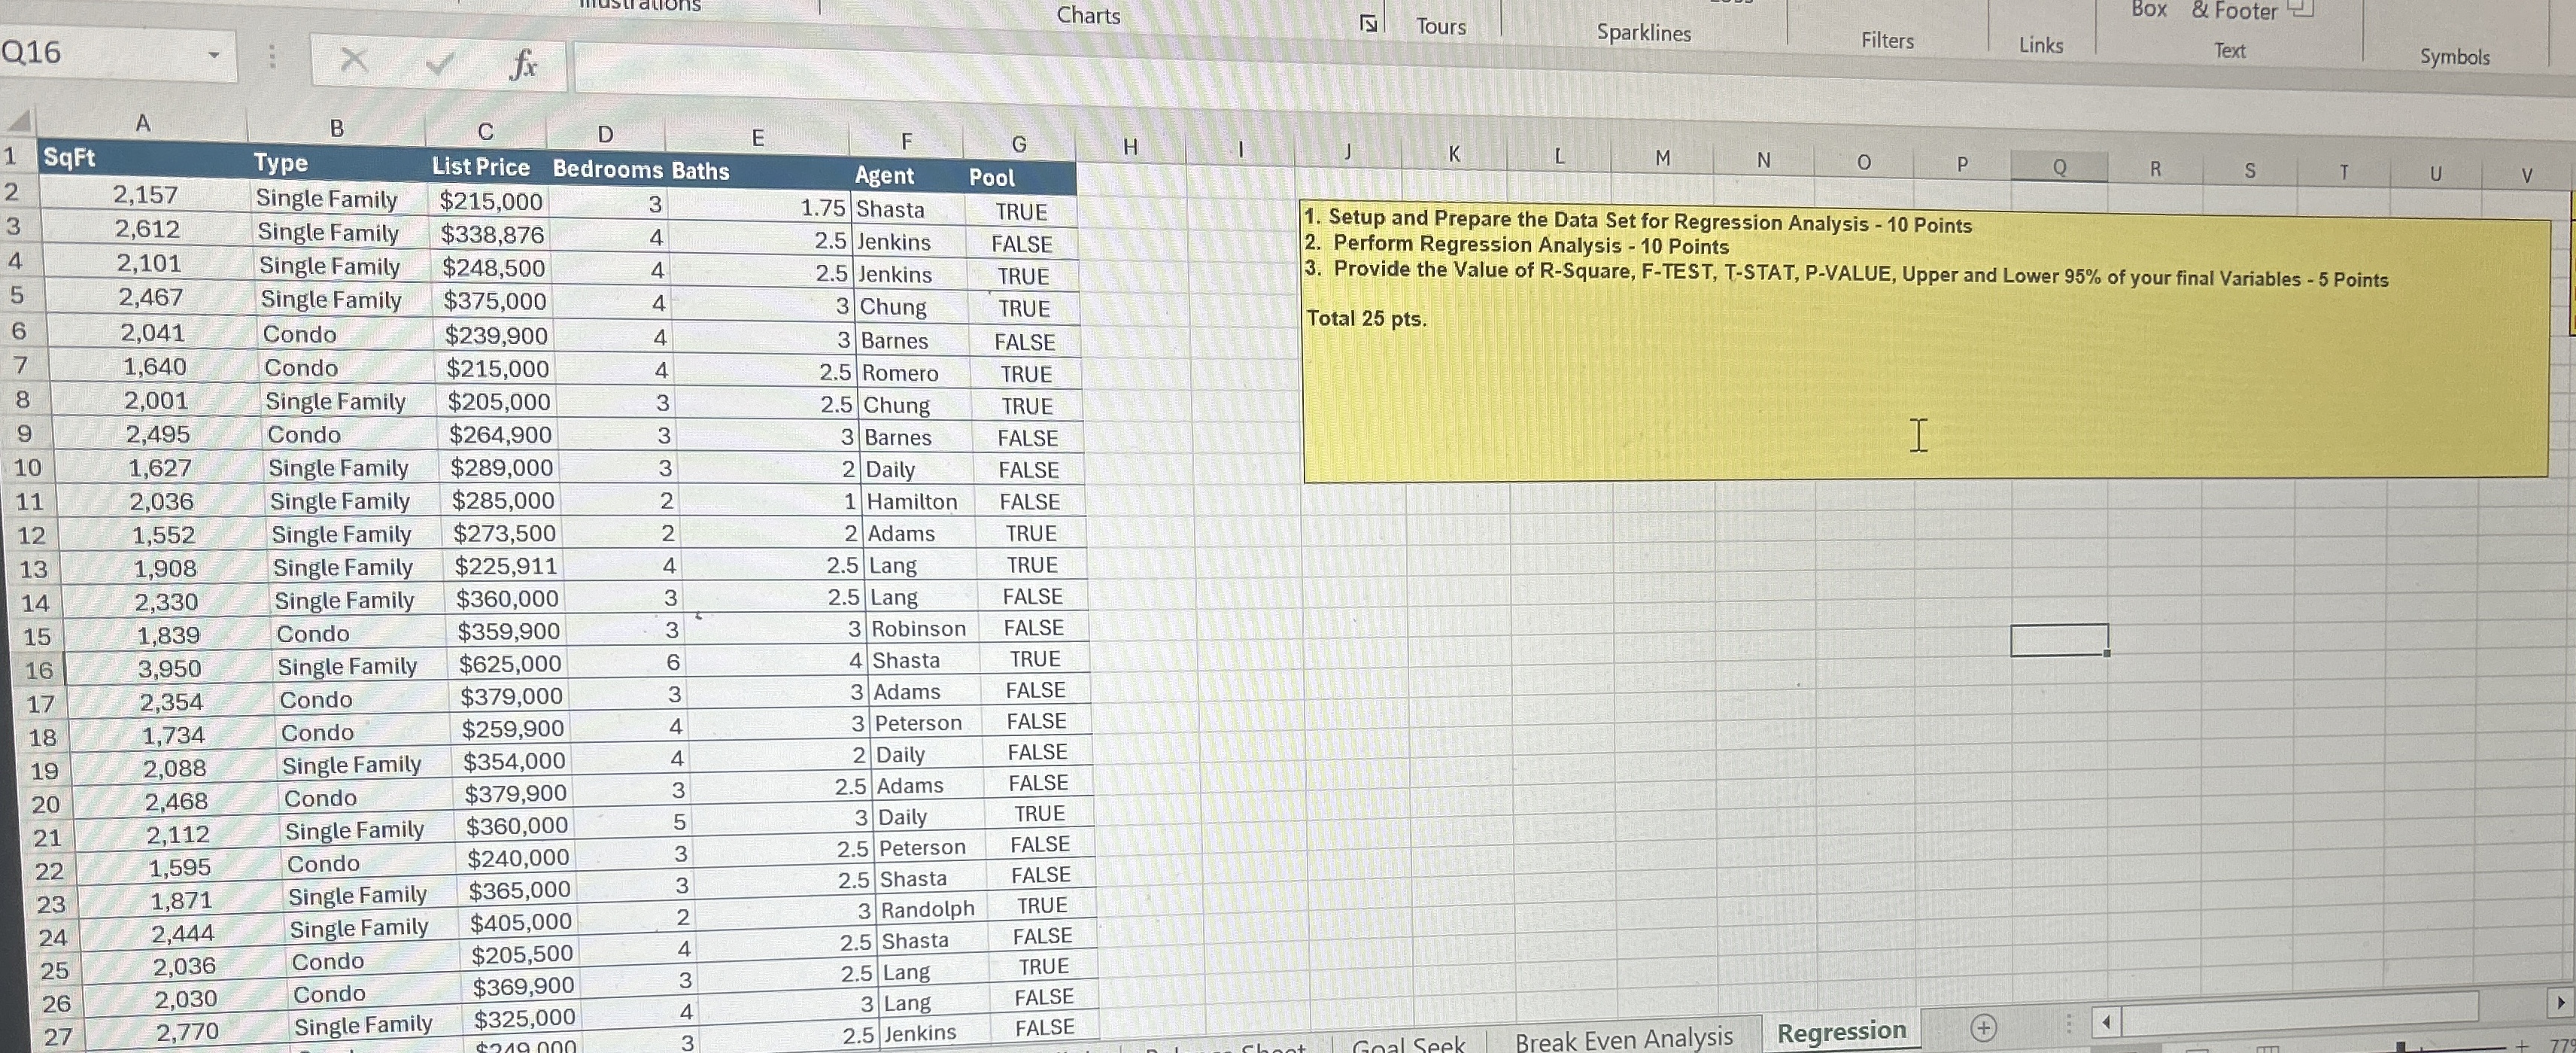Open the Sparklines options
This screenshot has height=1053, width=2576.
click(x=1643, y=33)
